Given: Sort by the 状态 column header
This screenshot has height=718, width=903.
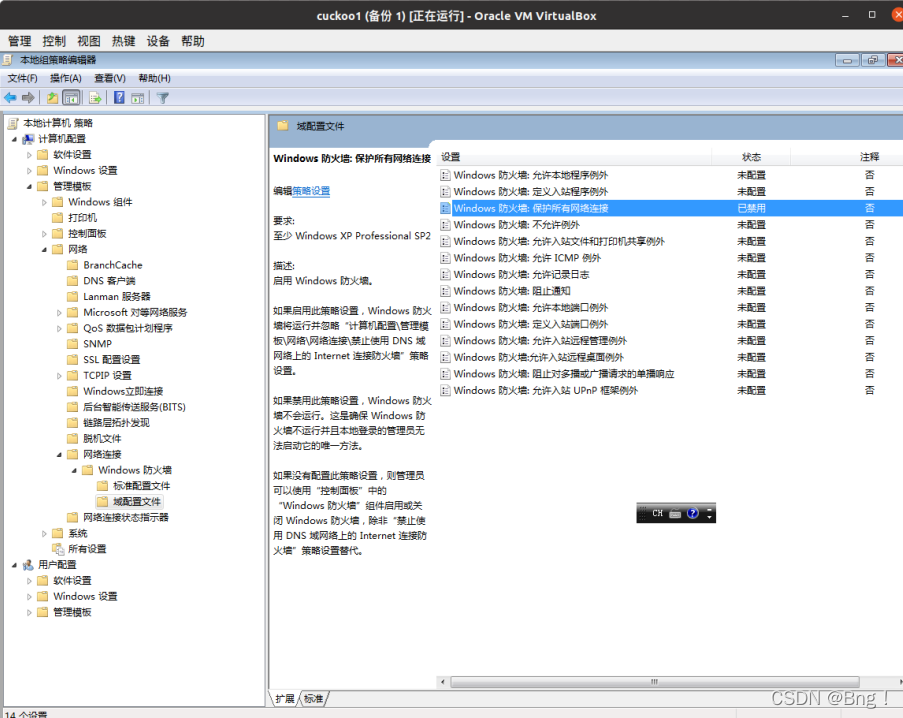Looking at the screenshot, I should [x=751, y=157].
